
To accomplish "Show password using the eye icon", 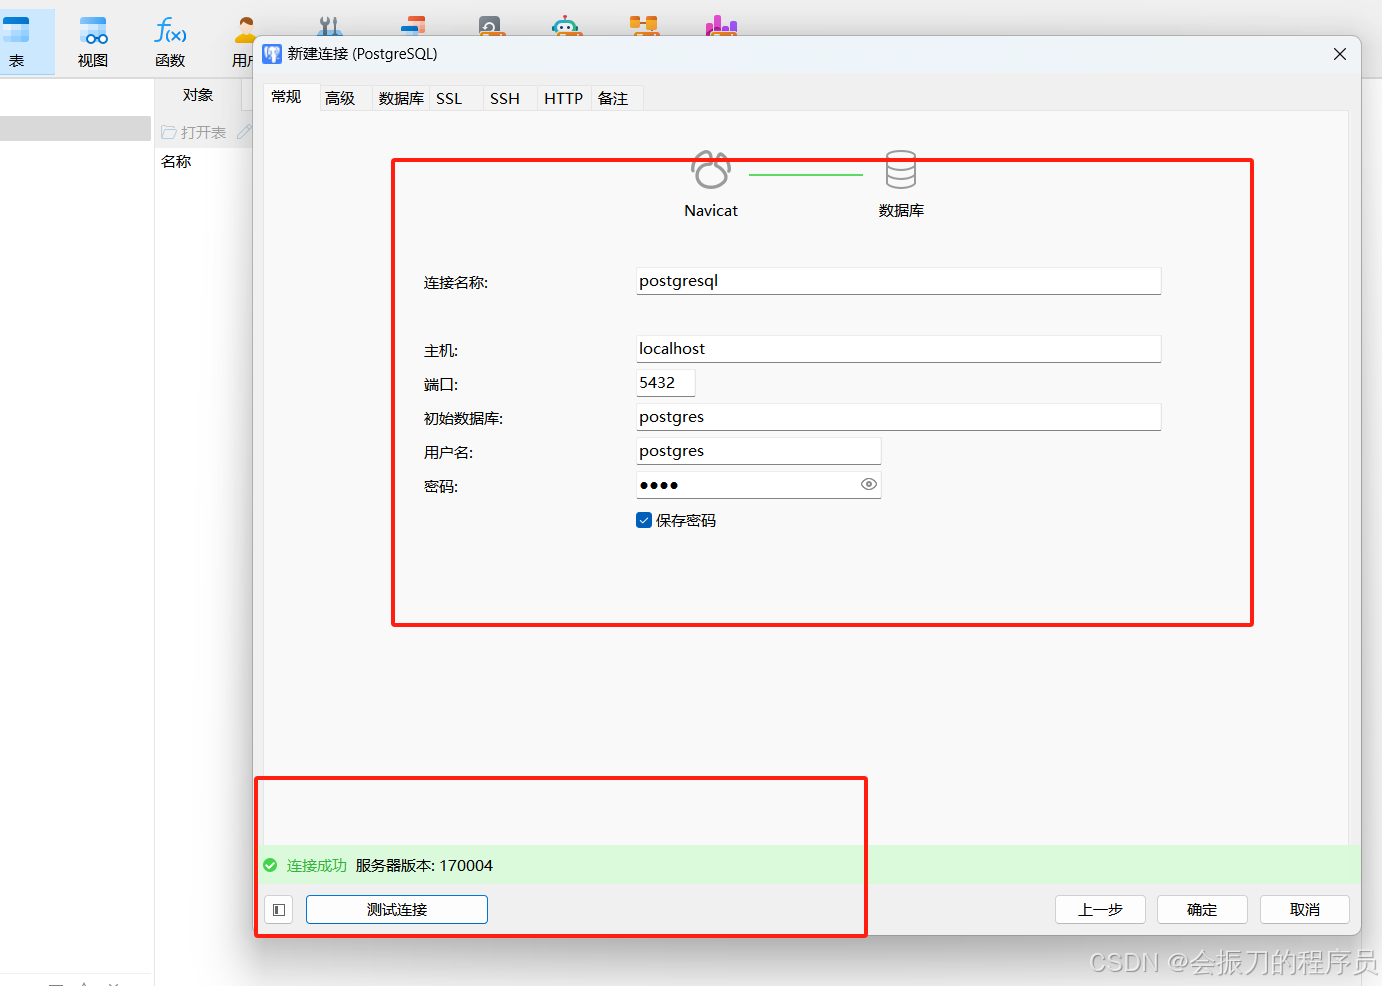I will 868,484.
